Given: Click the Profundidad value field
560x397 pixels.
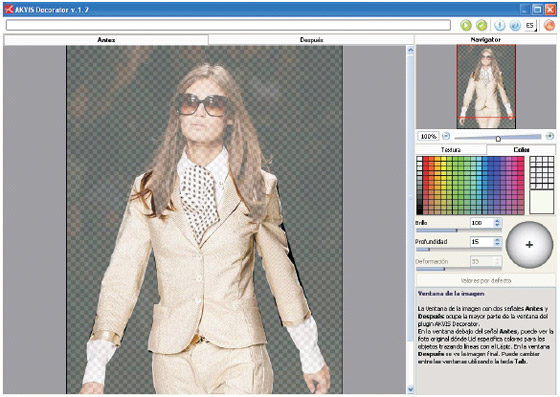Looking at the screenshot, I should 482,242.
